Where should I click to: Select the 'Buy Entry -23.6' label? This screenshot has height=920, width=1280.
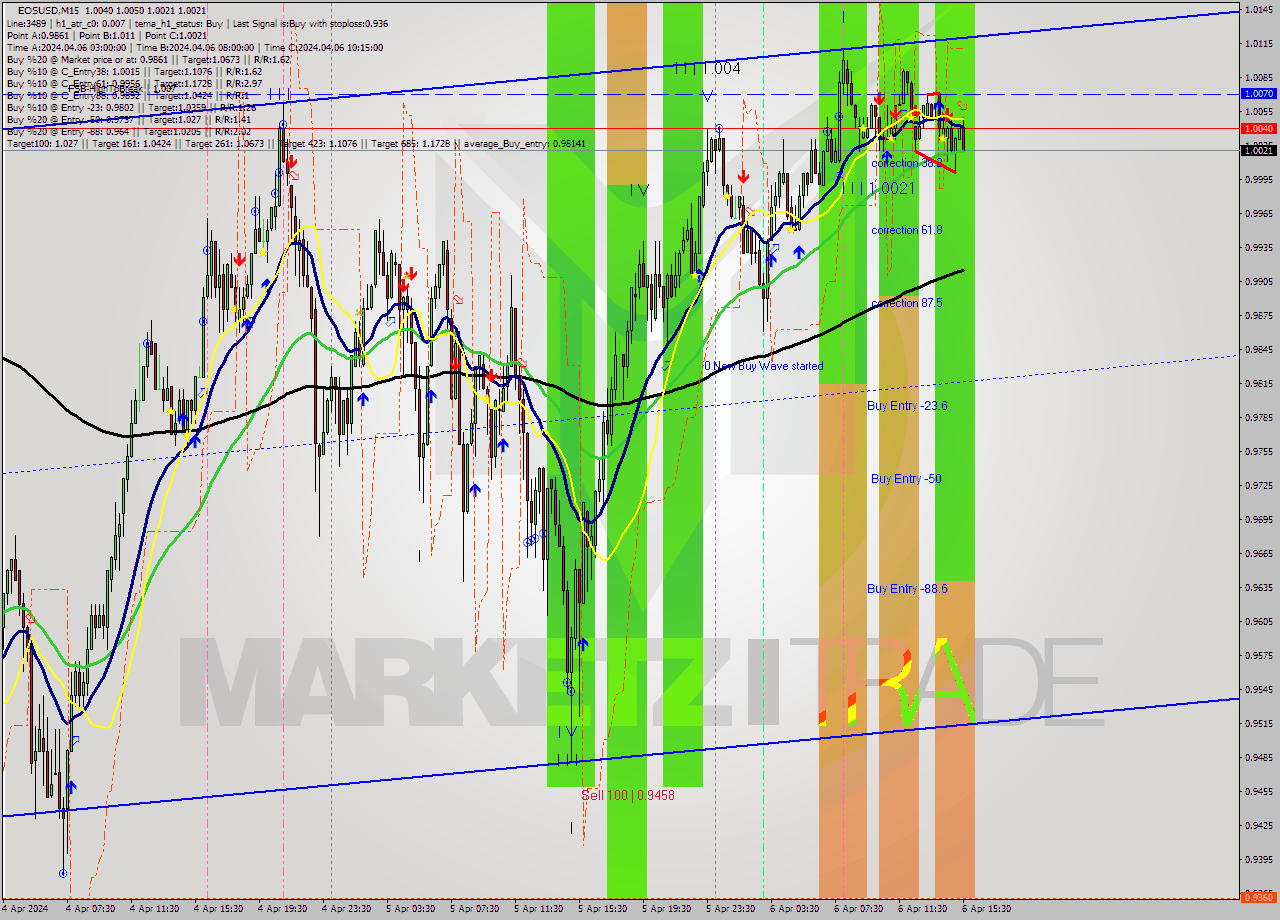(x=907, y=406)
